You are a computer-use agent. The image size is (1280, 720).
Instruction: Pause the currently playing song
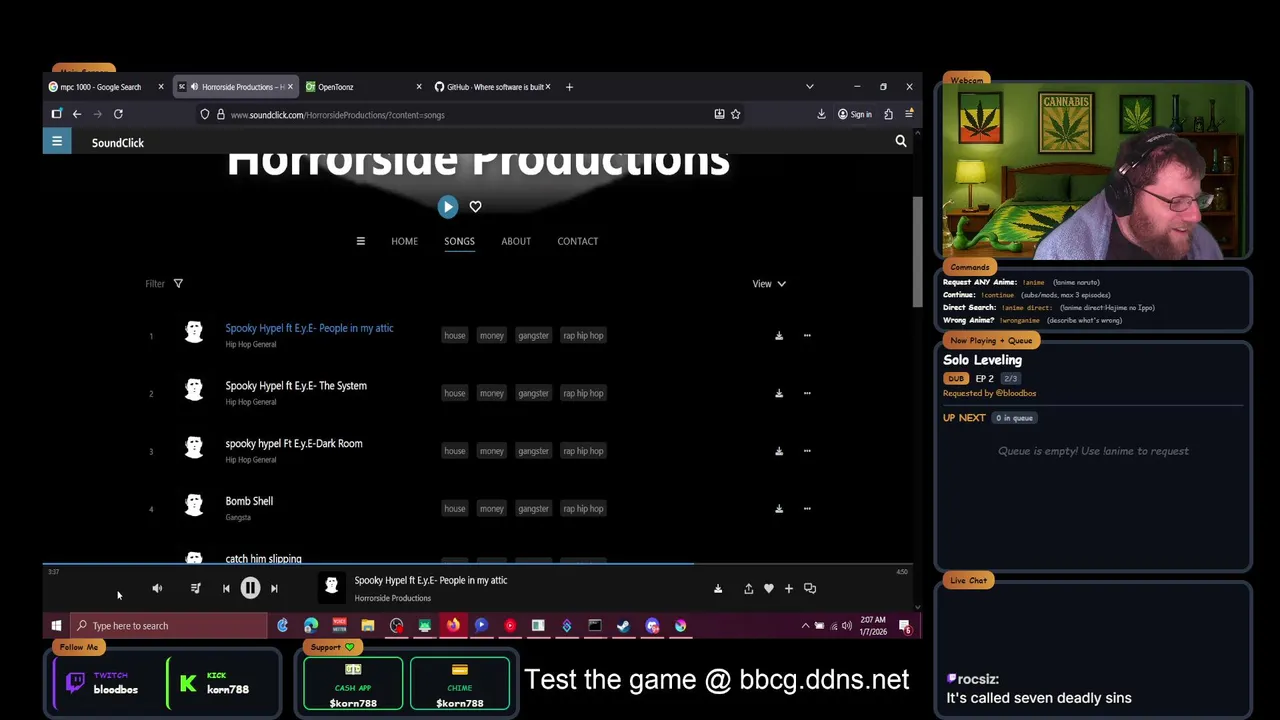point(250,589)
